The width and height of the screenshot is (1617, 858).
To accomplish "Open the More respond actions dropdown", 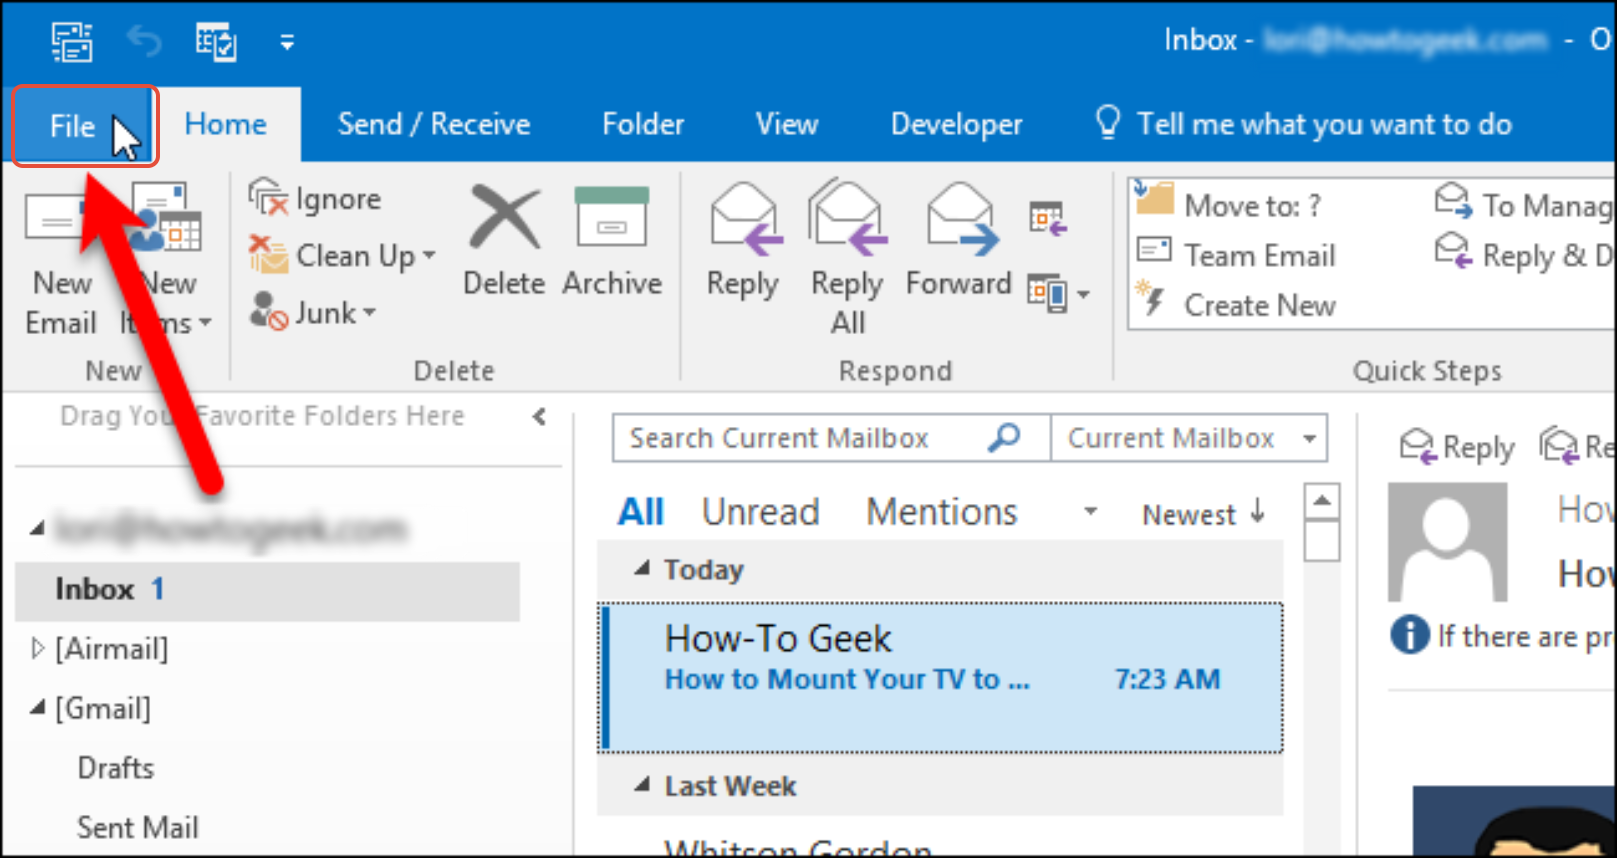I will [1058, 294].
